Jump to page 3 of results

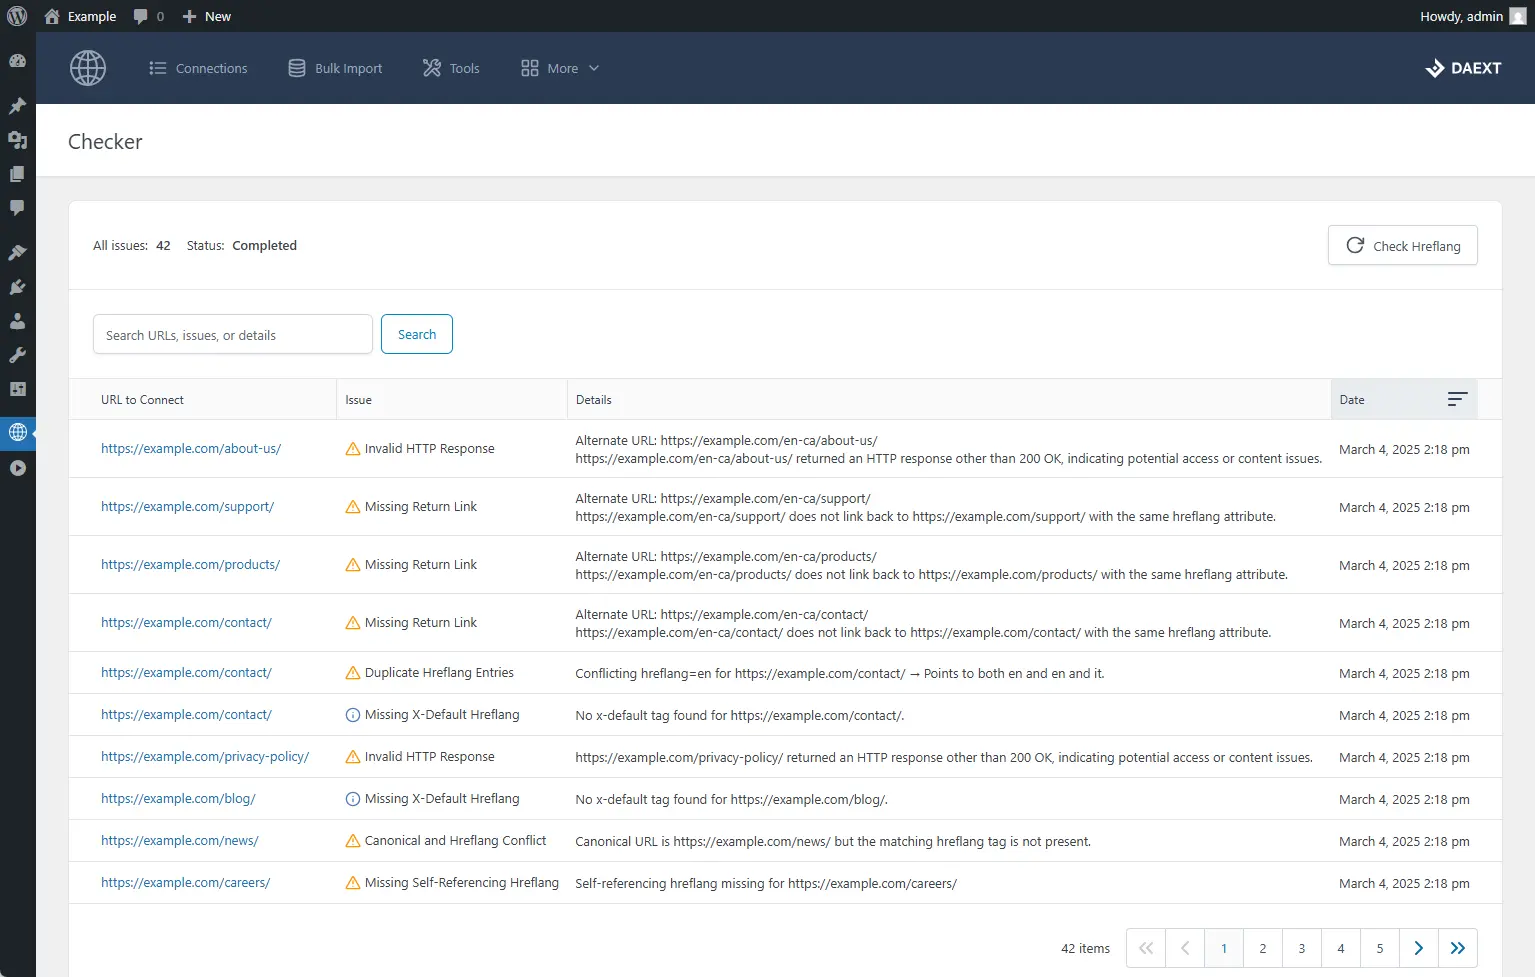click(x=1301, y=947)
